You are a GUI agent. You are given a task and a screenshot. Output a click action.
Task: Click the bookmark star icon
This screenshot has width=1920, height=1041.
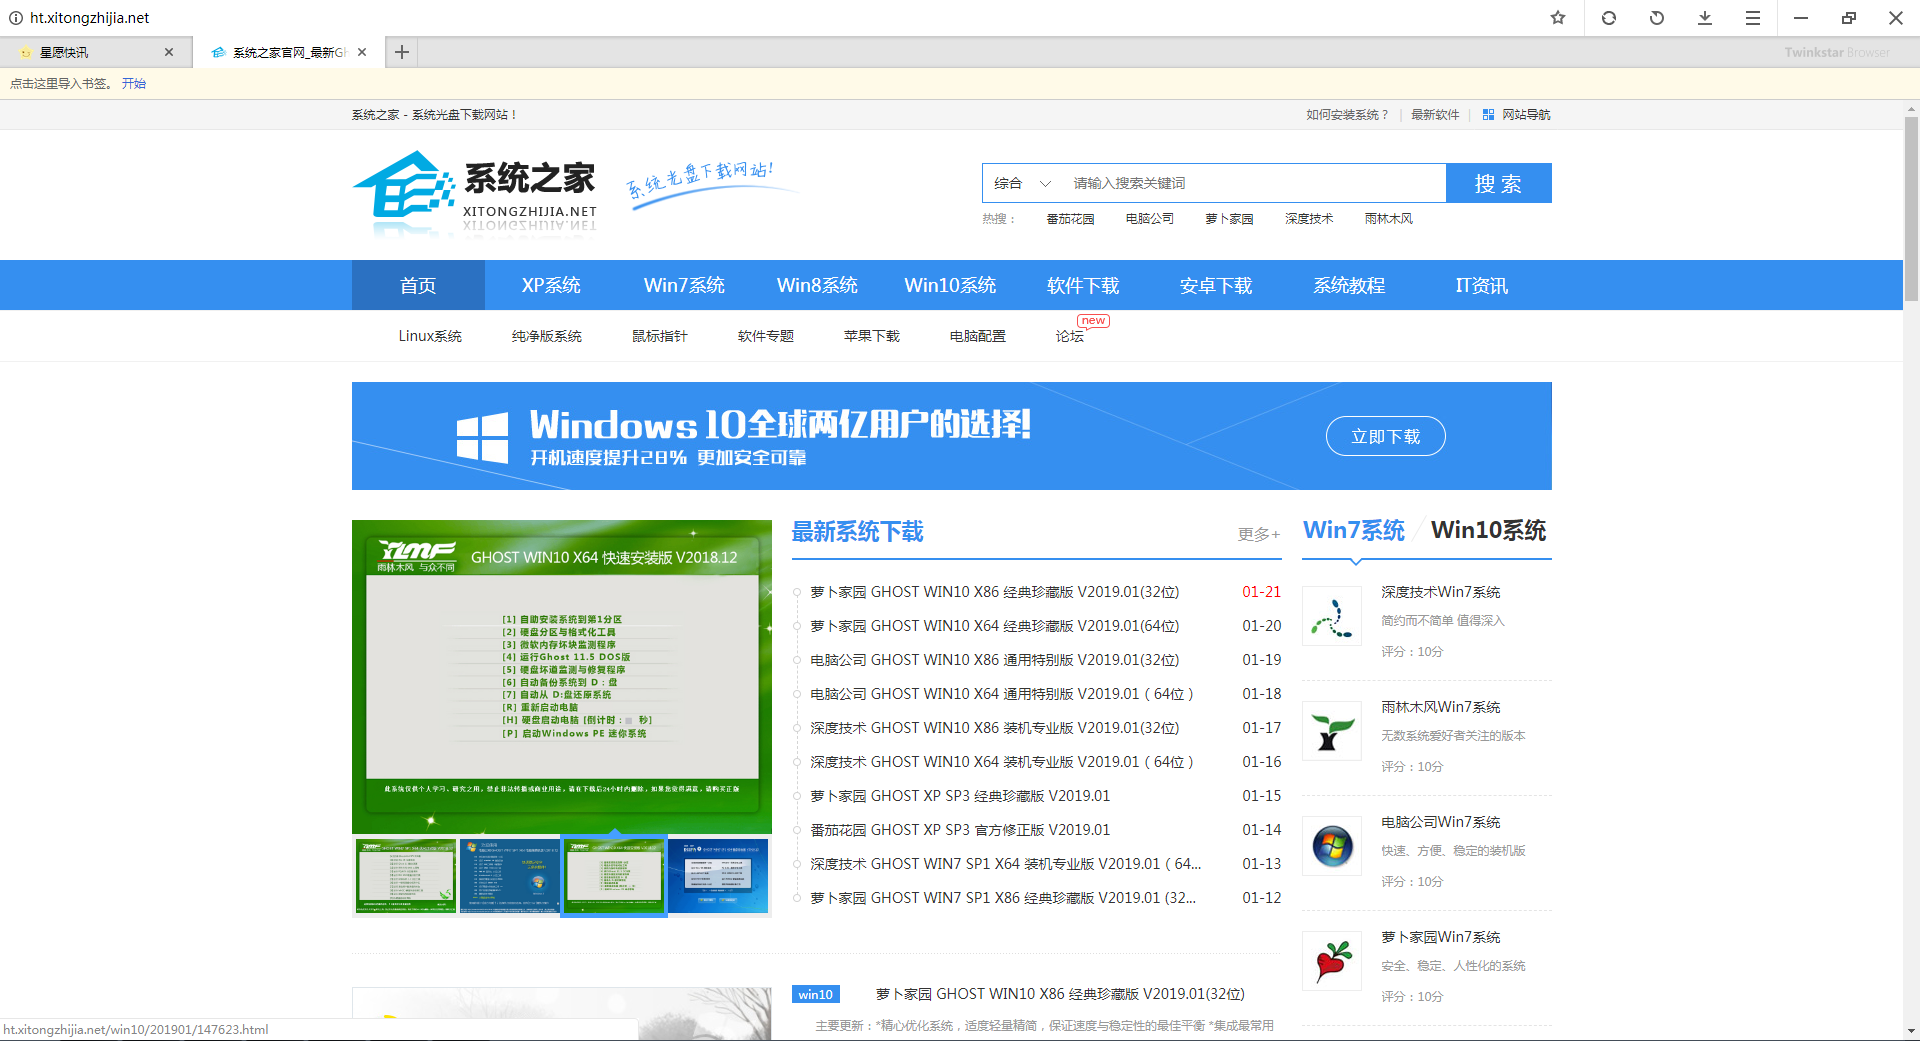point(1558,18)
